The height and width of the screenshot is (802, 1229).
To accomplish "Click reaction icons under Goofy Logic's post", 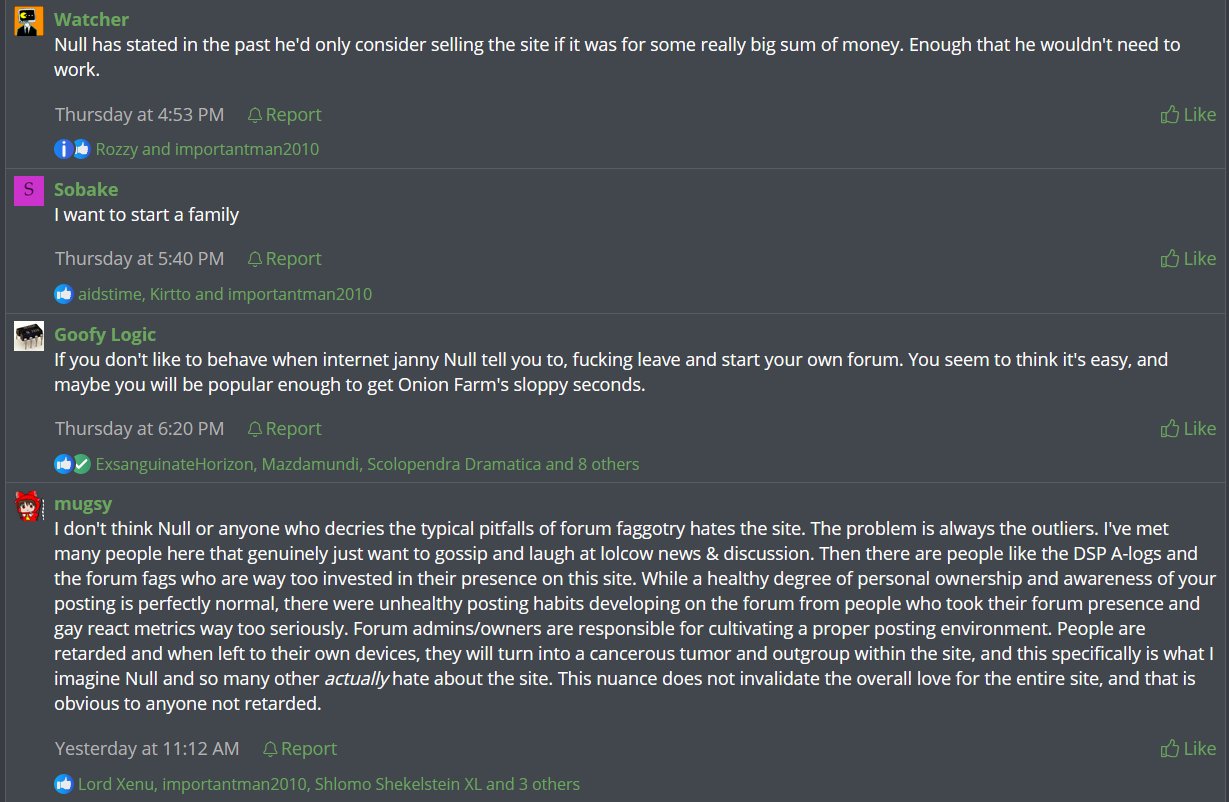I will [73, 464].
